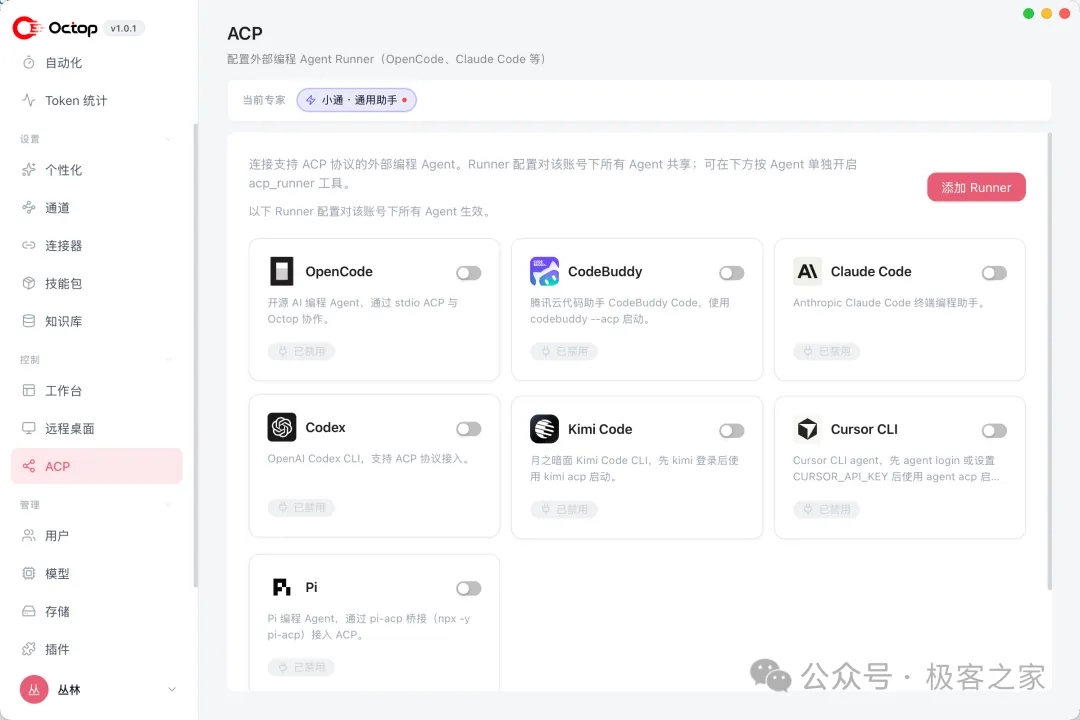1080x720 pixels.
Task: Collapse the 设置 sidebar section
Action: (169, 139)
